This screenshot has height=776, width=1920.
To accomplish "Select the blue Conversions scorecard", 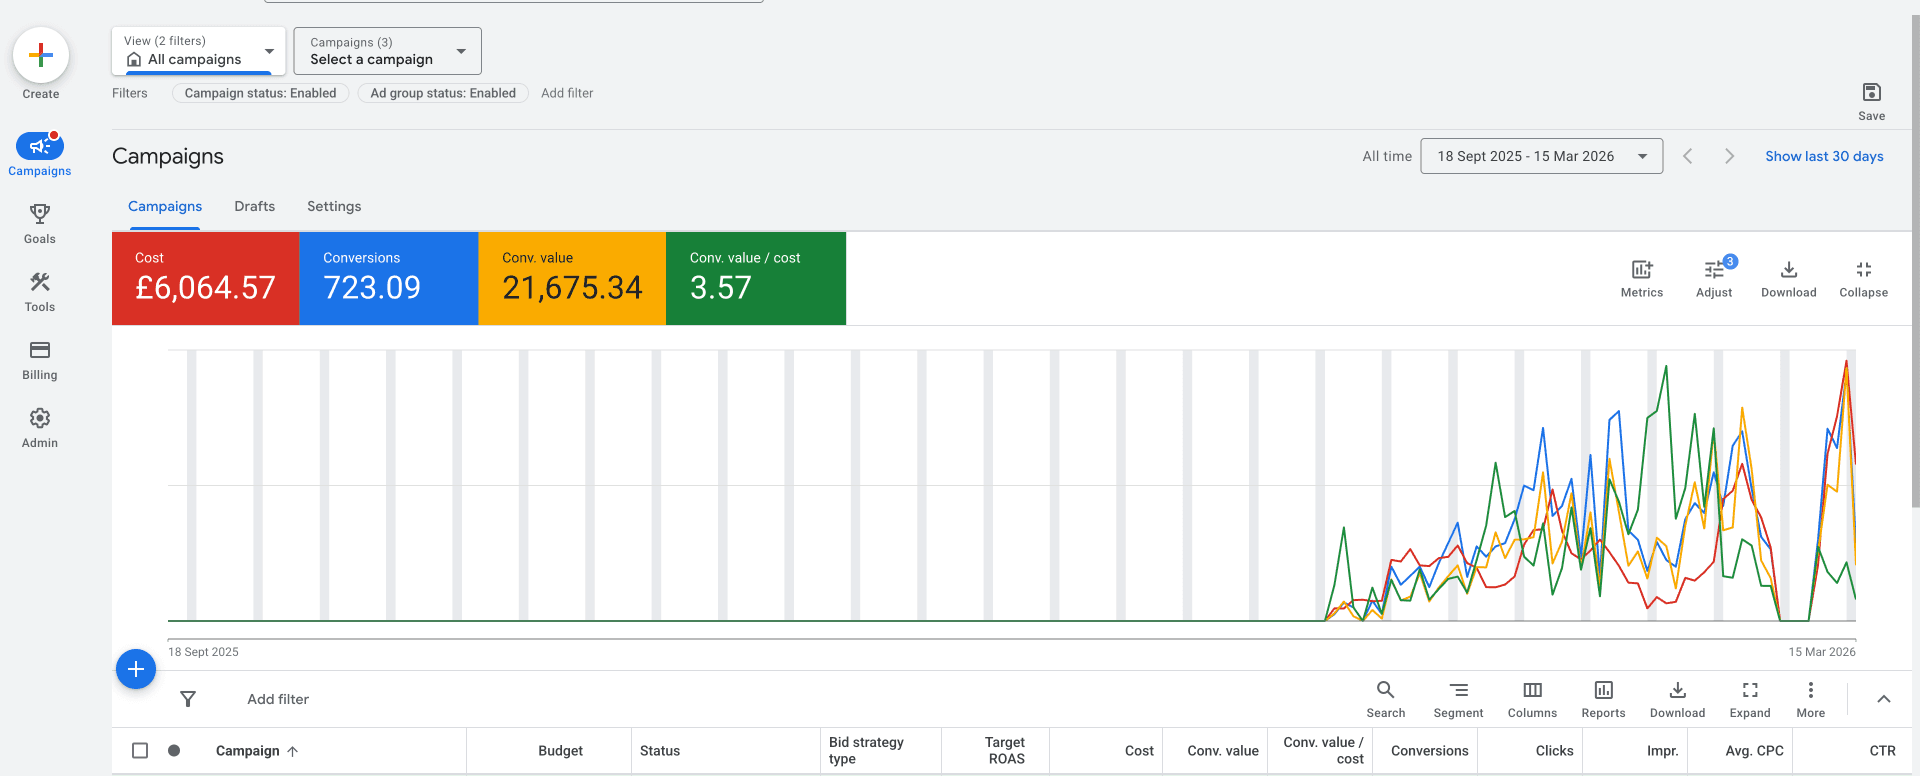I will click(389, 278).
